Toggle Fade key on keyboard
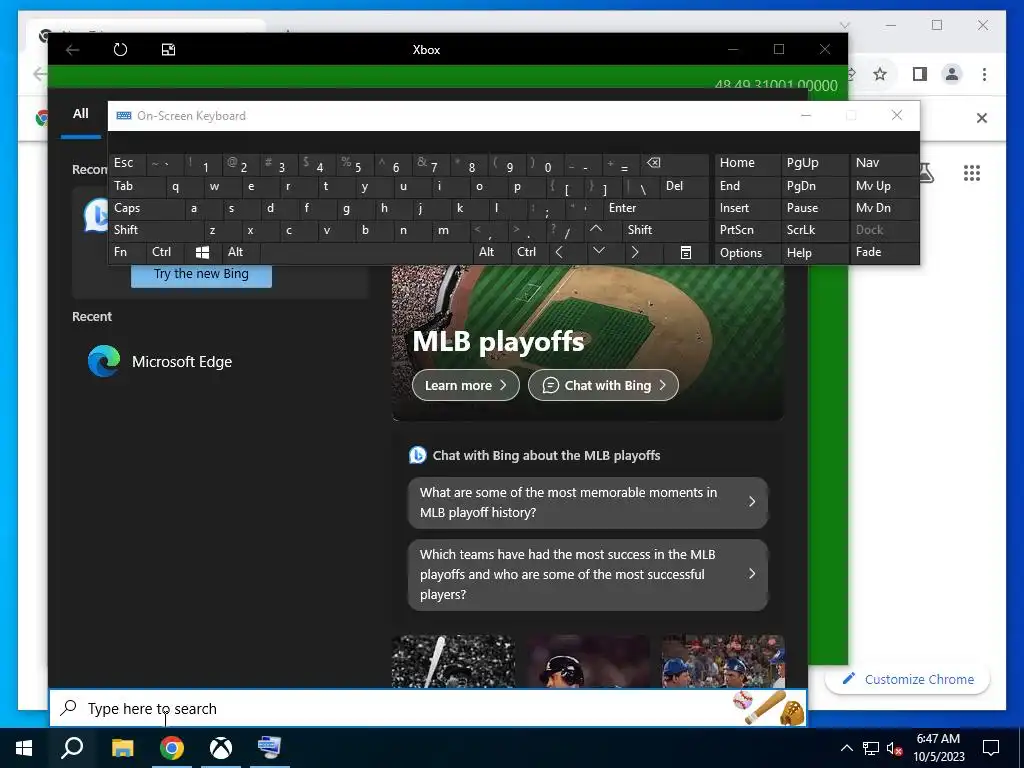Screen dimensions: 1024x768 884,252
